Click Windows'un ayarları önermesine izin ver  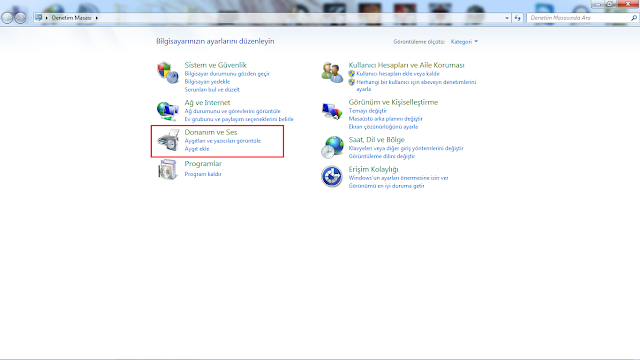(x=398, y=178)
